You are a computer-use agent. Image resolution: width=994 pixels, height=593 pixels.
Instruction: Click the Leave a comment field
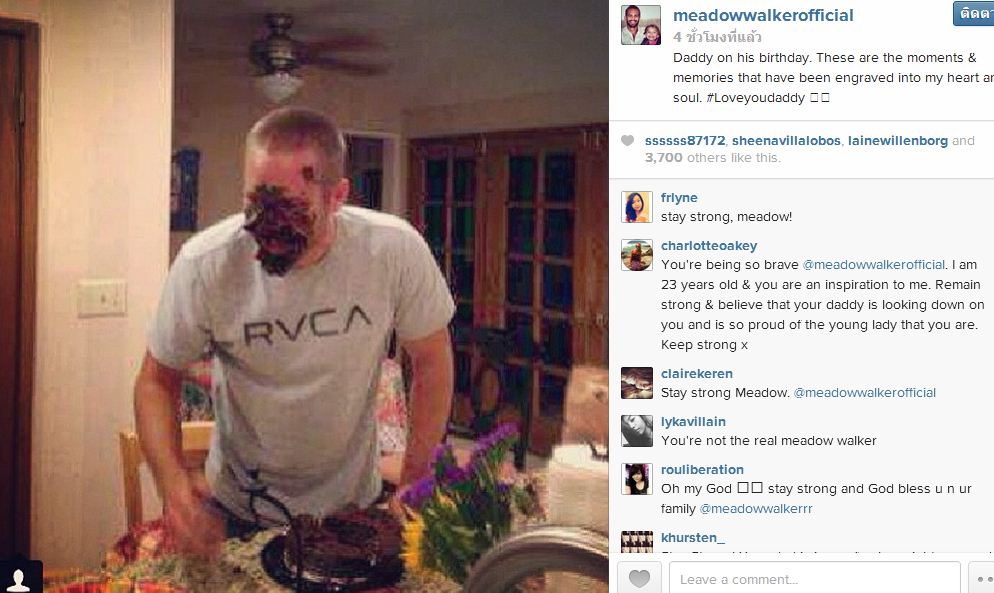click(x=815, y=578)
